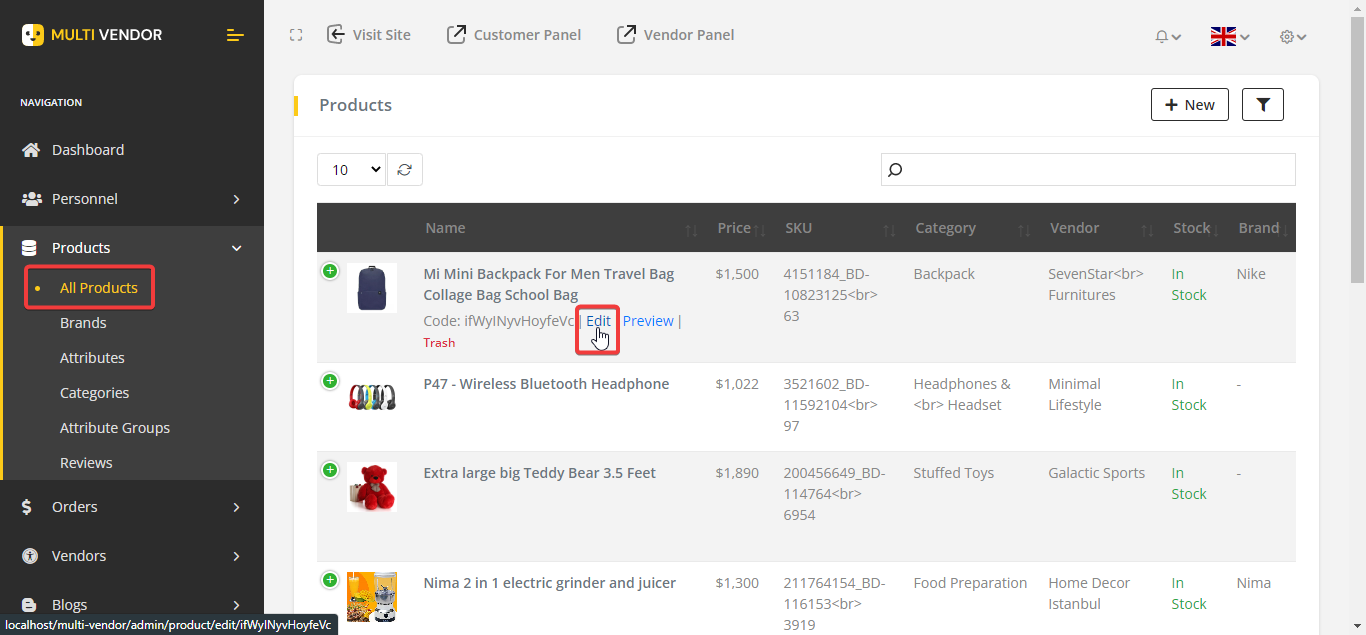Open the page size dropdown showing 10

tap(351, 169)
